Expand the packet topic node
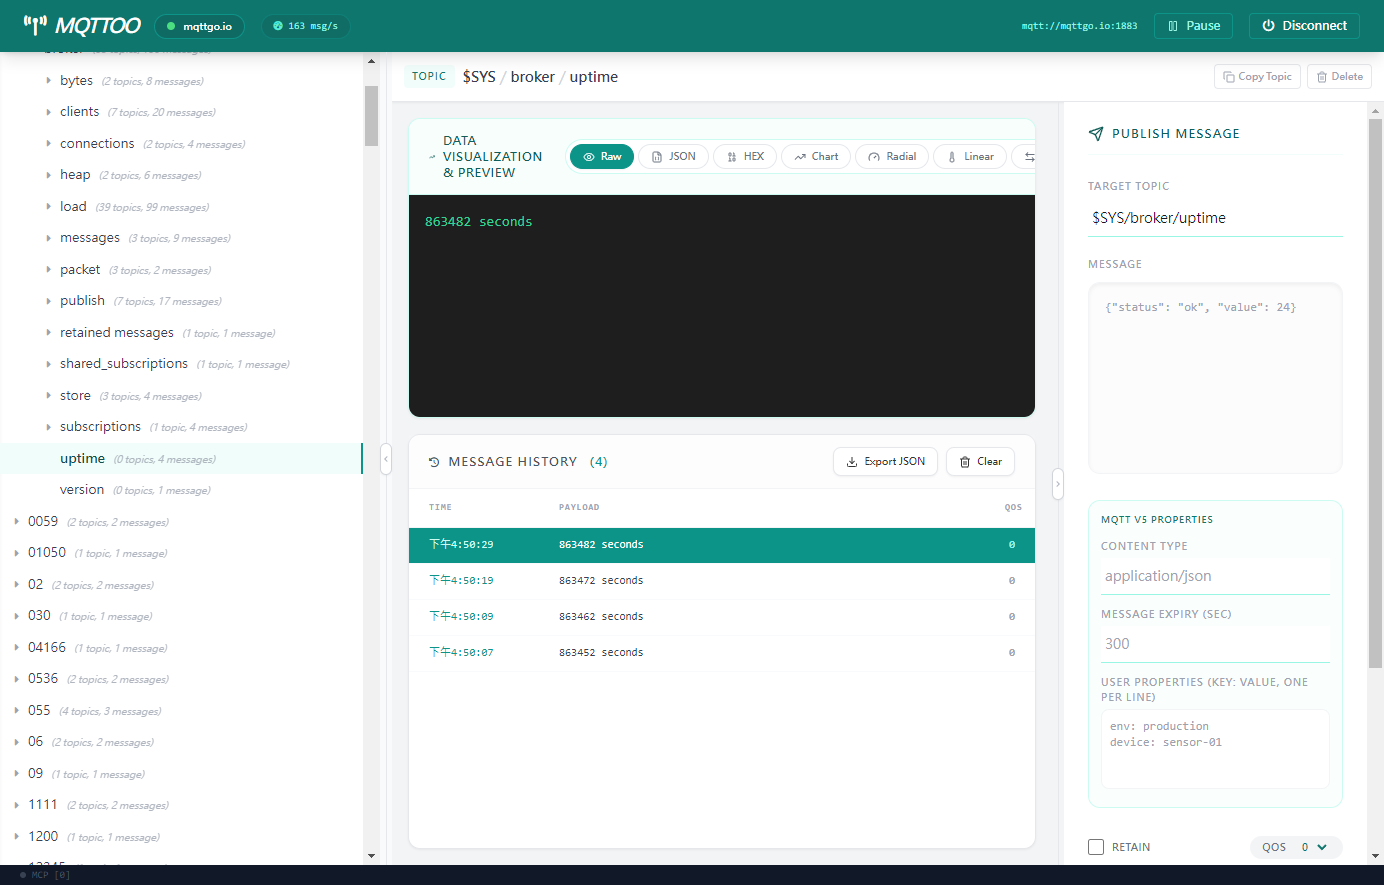Screen dimensions: 1384x885 pyautogui.click(x=48, y=270)
